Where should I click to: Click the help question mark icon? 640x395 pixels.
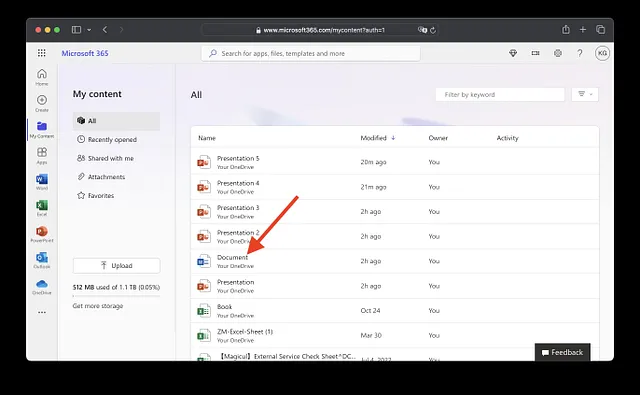pos(580,53)
